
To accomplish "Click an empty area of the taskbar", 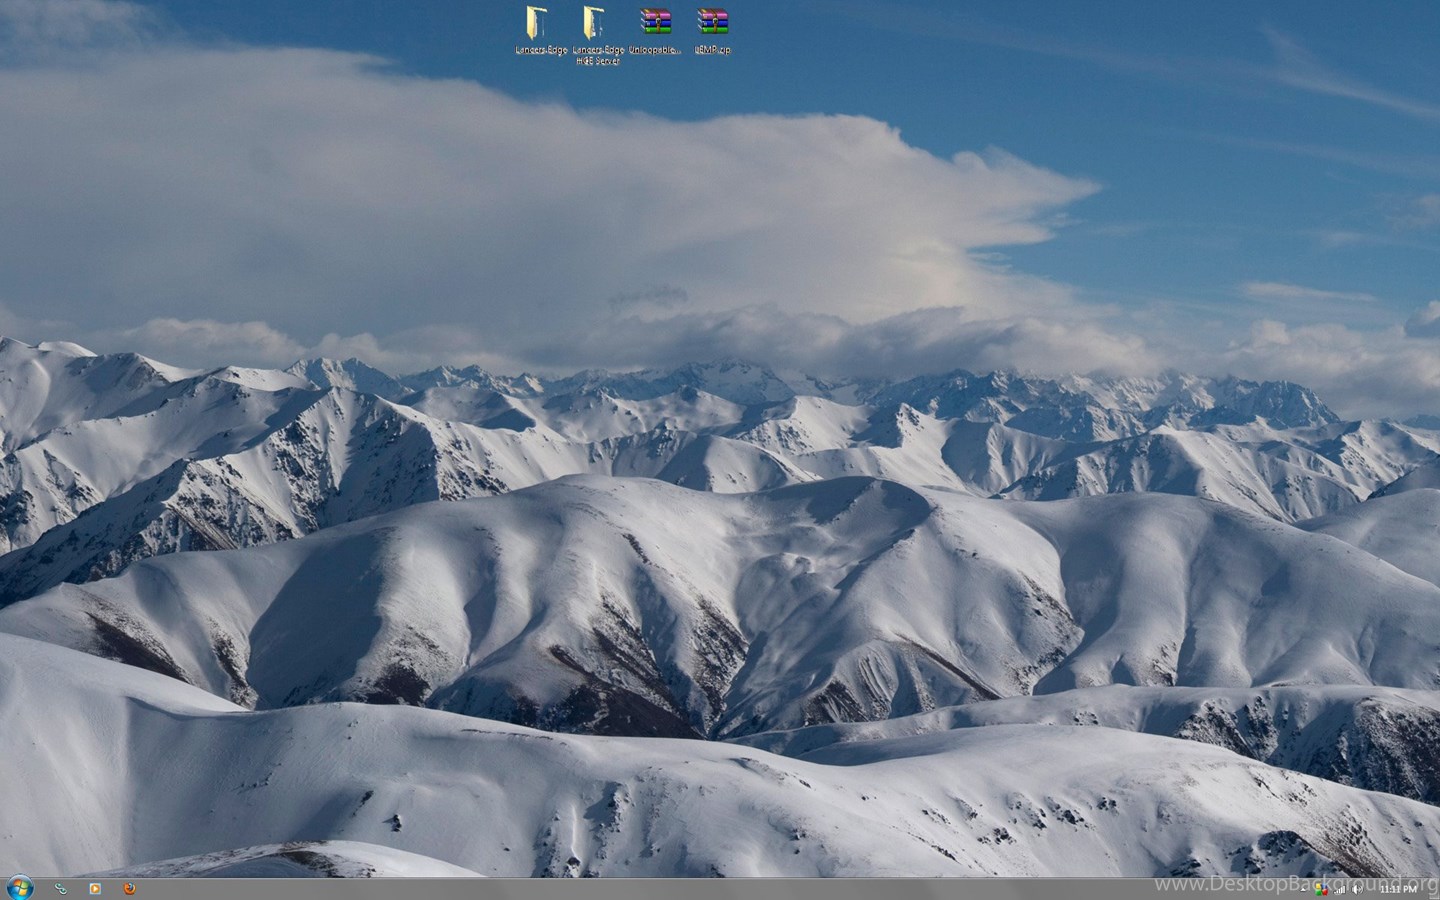I will tap(600, 889).
